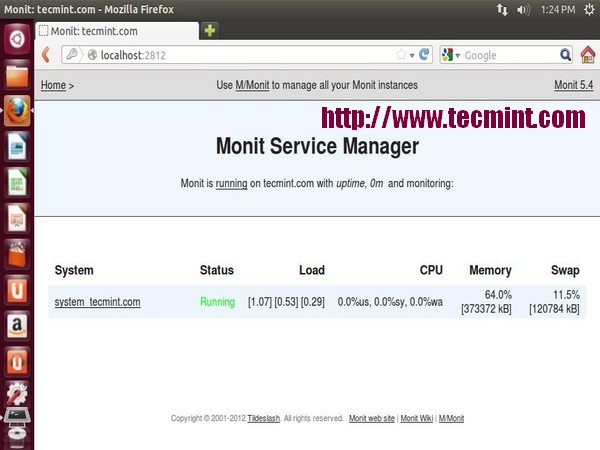The width and height of the screenshot is (600, 450).
Task: Click the 'System' column header
Action: click(x=74, y=270)
